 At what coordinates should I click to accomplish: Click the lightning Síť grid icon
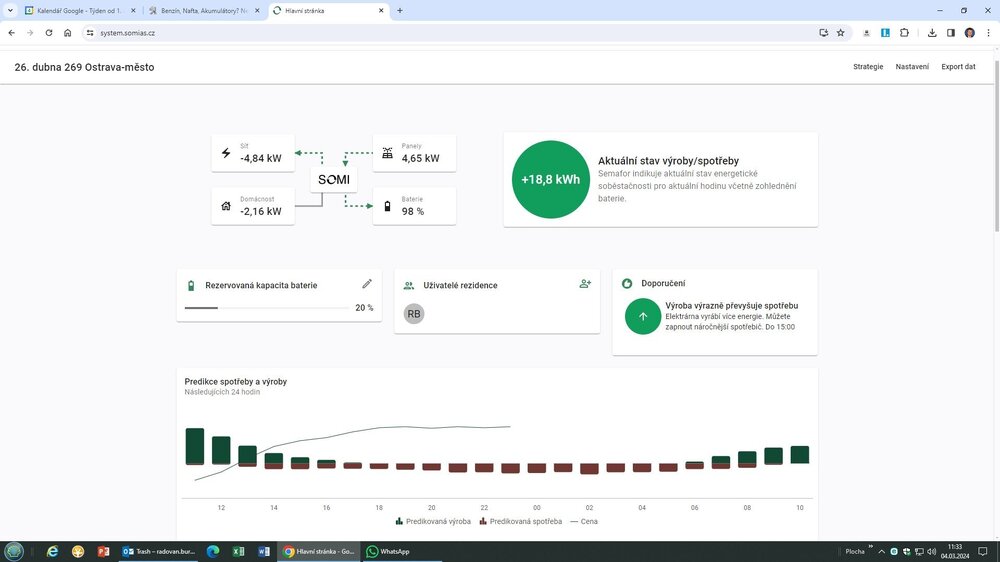(226, 153)
